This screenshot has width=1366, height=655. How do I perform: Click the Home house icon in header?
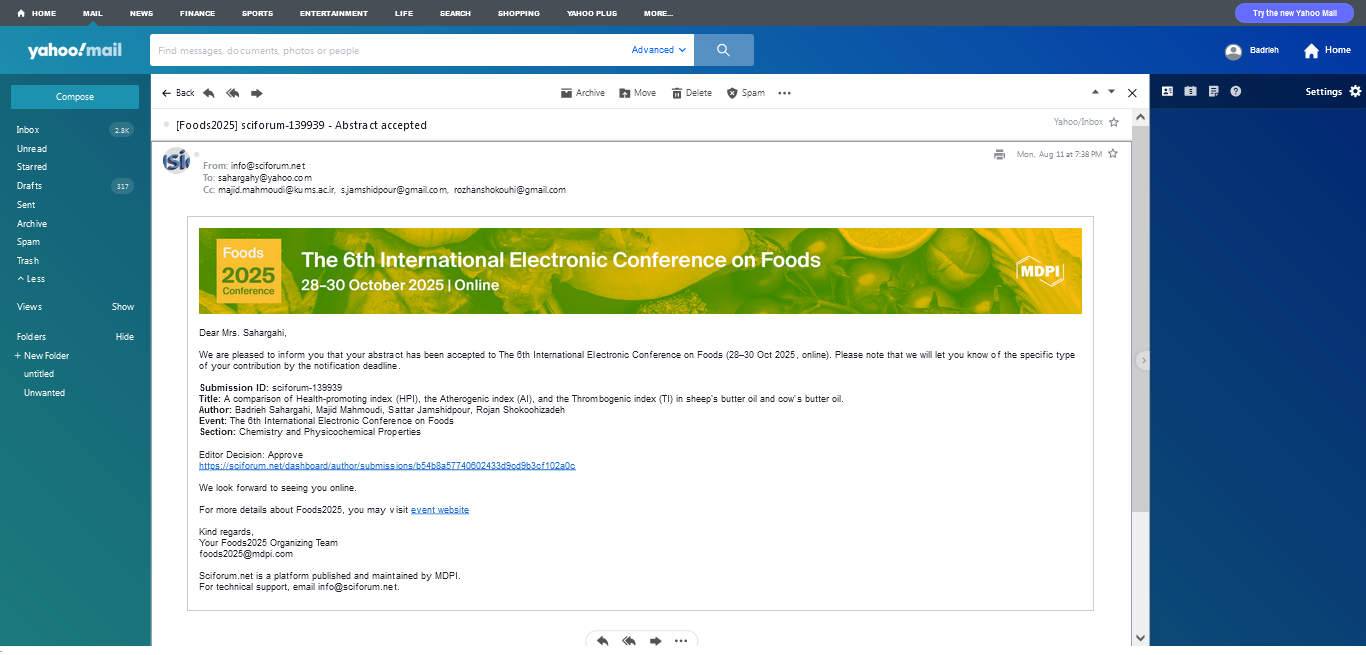click(x=1311, y=51)
